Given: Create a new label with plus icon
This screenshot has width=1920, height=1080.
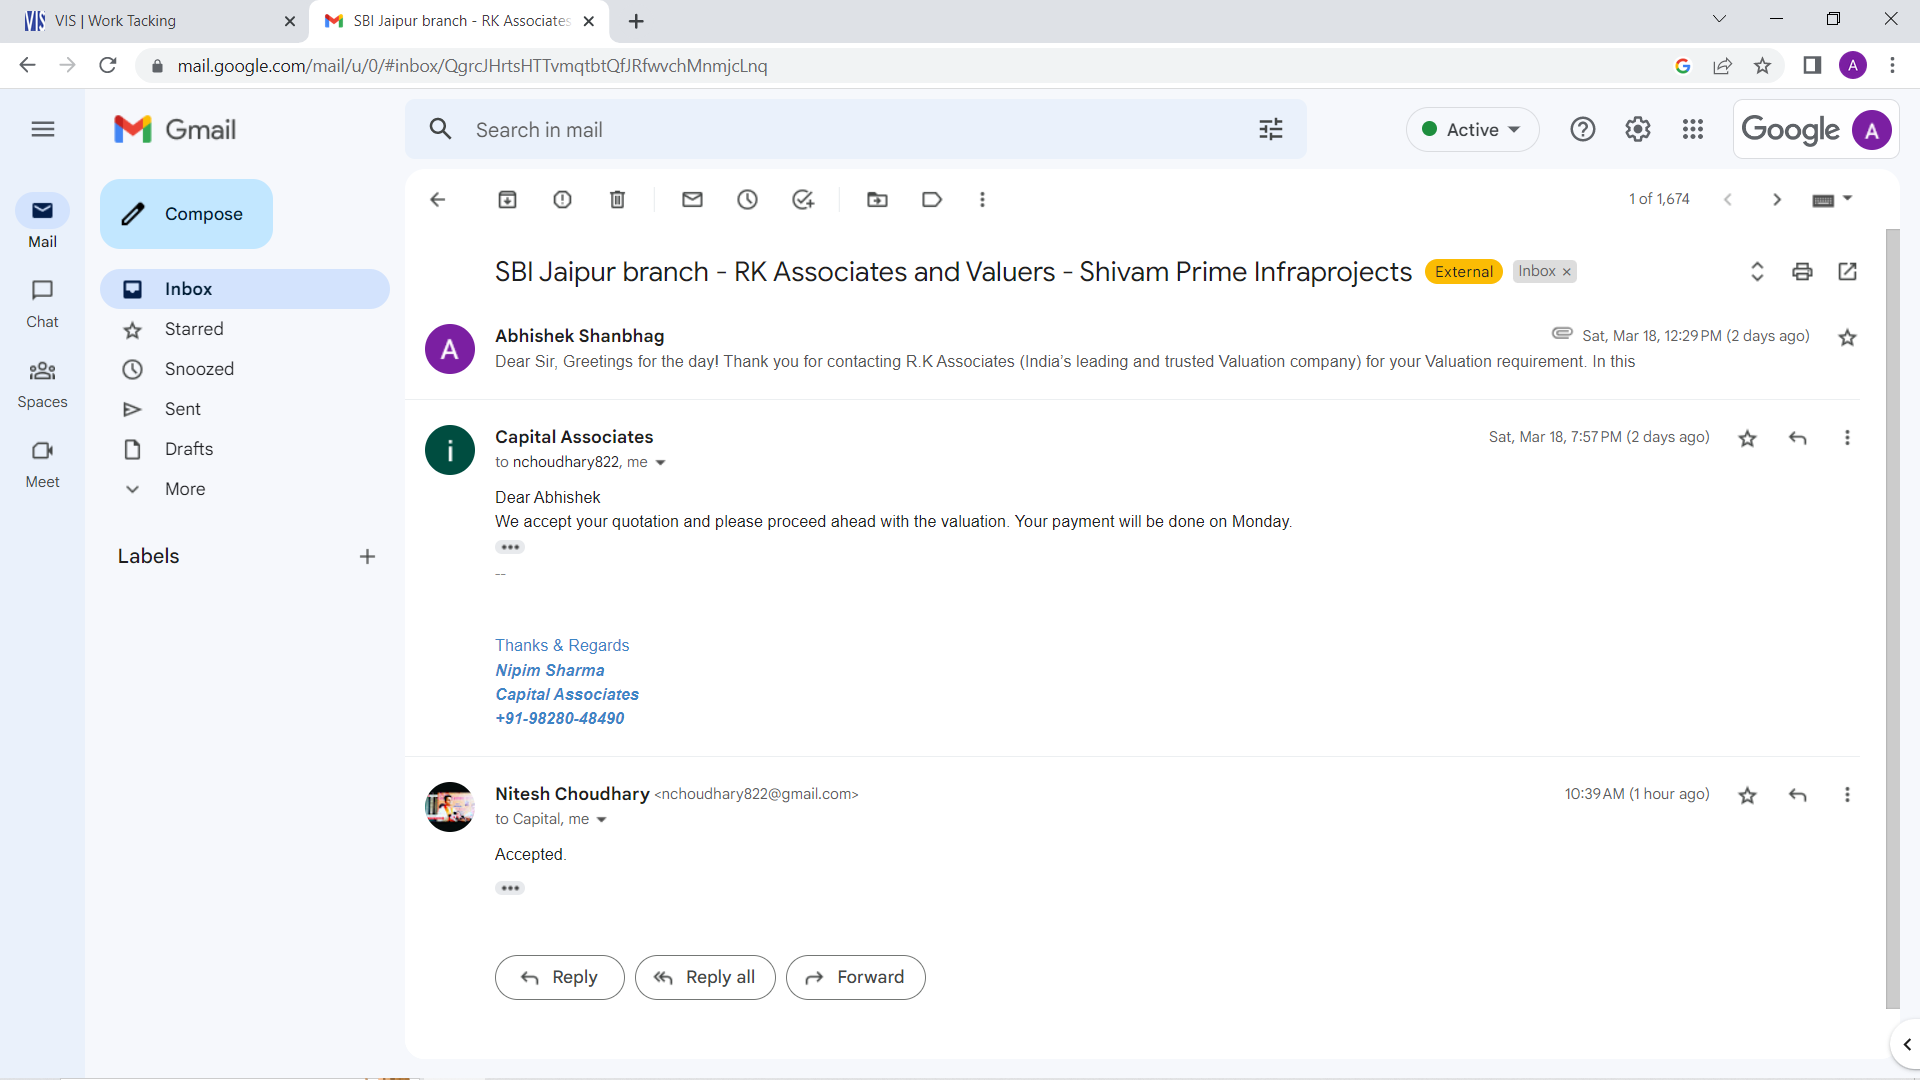Looking at the screenshot, I should tap(367, 557).
